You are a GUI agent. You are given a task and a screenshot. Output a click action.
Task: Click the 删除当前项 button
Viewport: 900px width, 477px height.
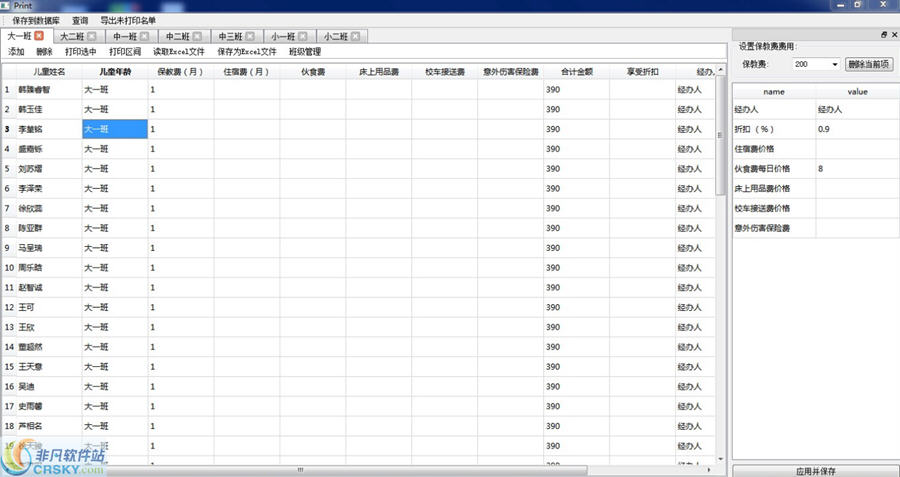869,64
